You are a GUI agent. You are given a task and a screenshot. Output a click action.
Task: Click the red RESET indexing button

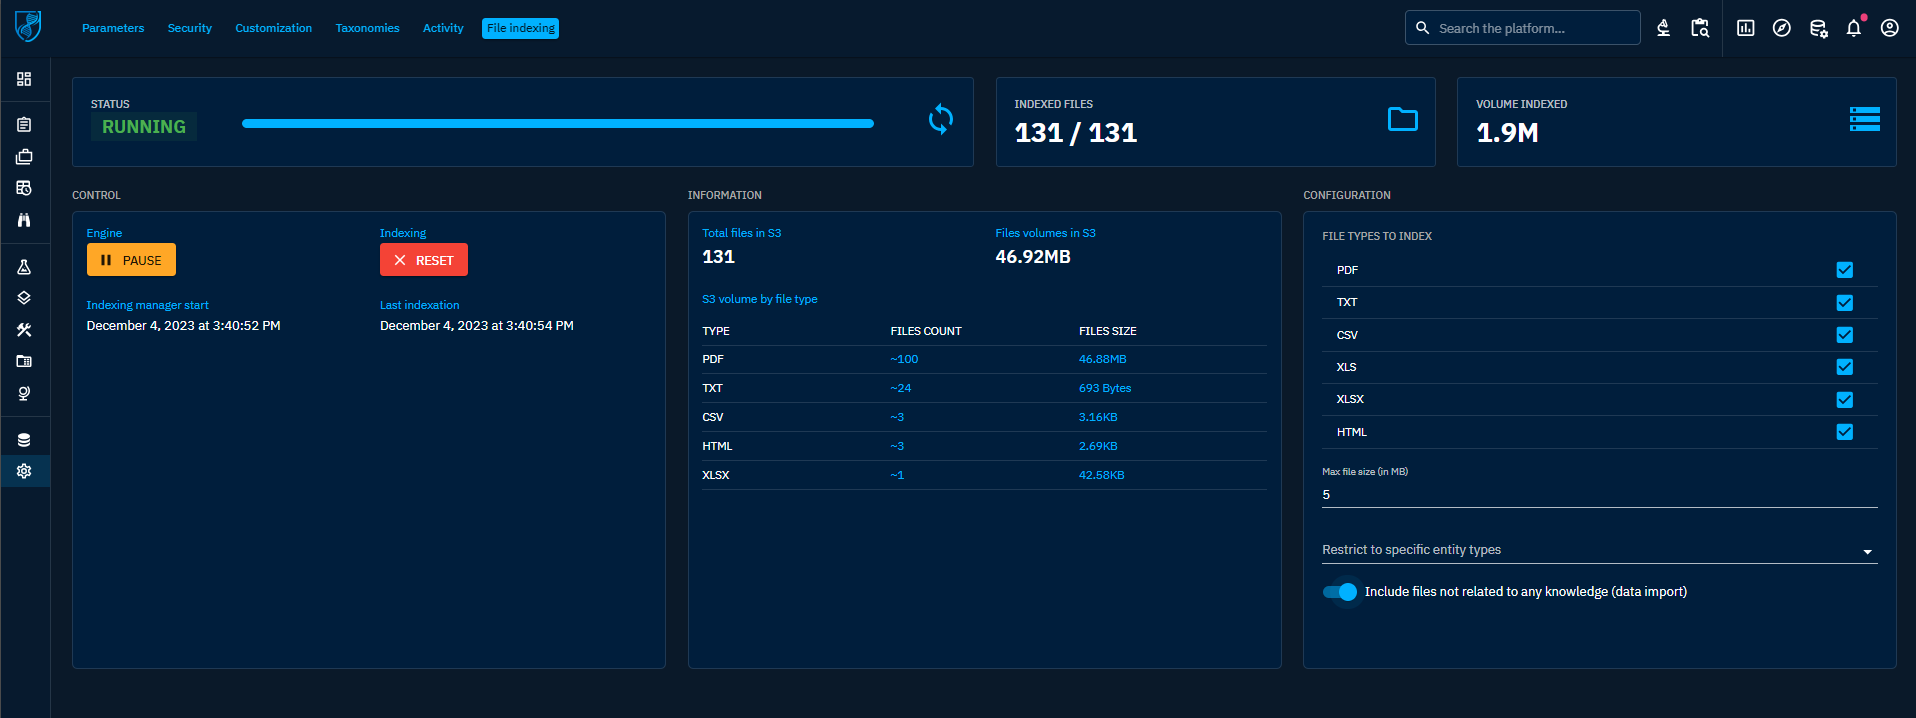click(x=424, y=260)
